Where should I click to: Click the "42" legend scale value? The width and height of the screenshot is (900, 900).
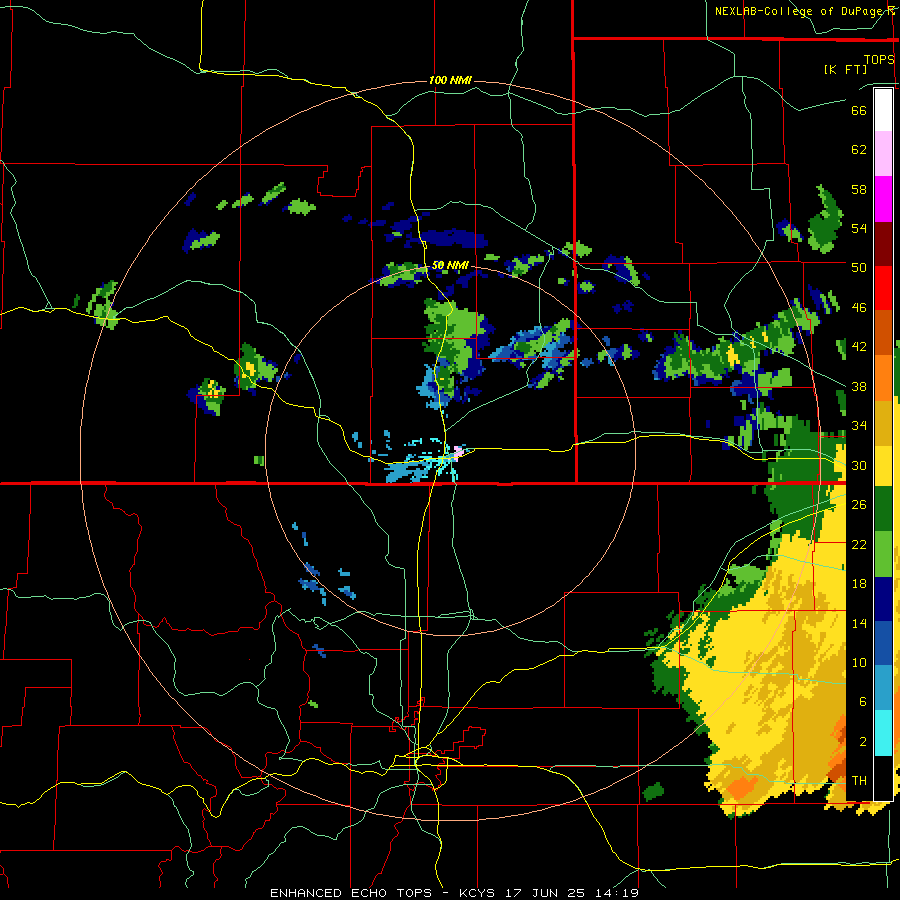click(859, 347)
